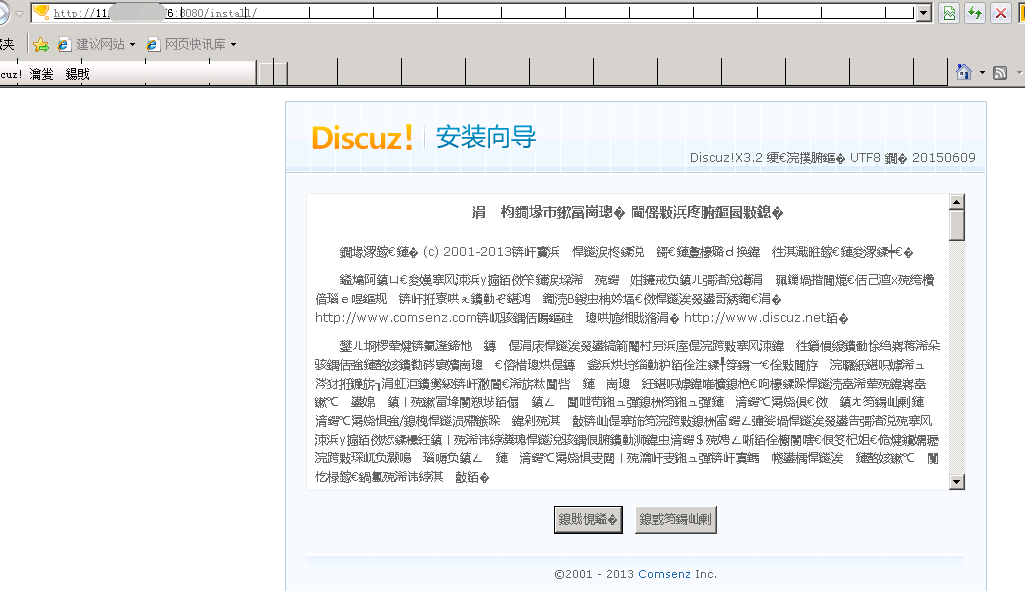Click the Discuz! orange logo
This screenshot has width=1025, height=591.
(x=362, y=138)
